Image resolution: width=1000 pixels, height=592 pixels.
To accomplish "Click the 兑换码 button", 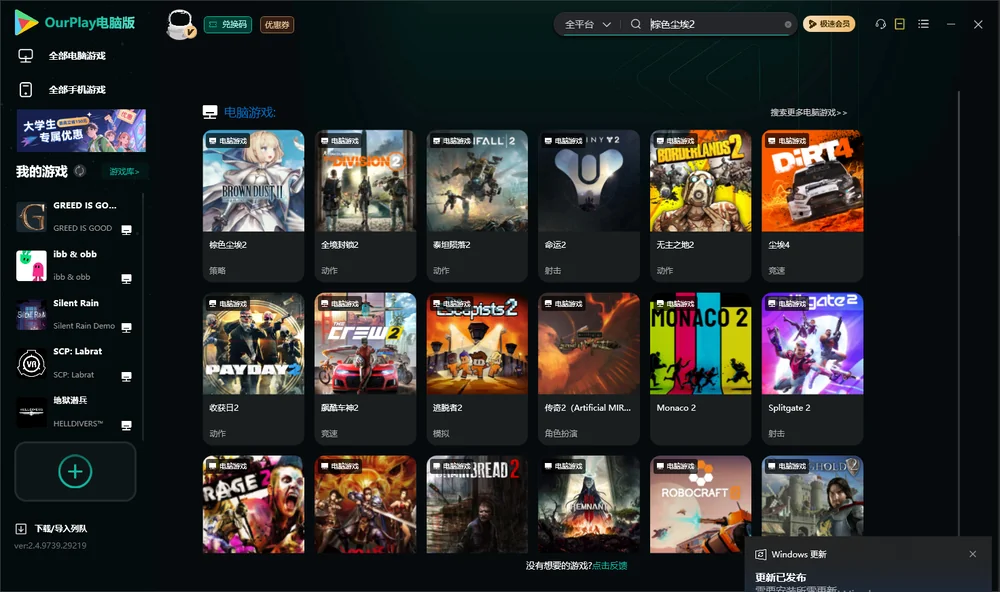I will [x=228, y=24].
